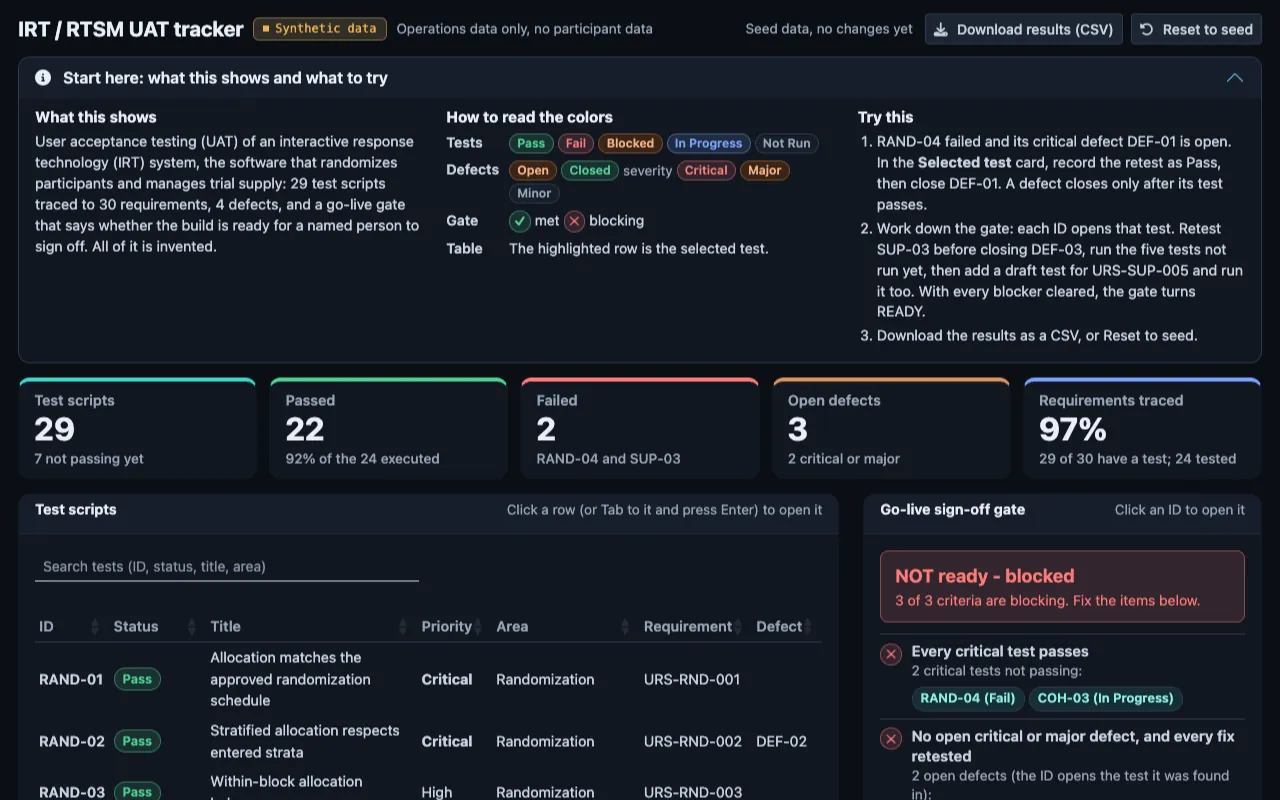Click the DEF-02 cell in RAND-02 row

click(x=779, y=741)
